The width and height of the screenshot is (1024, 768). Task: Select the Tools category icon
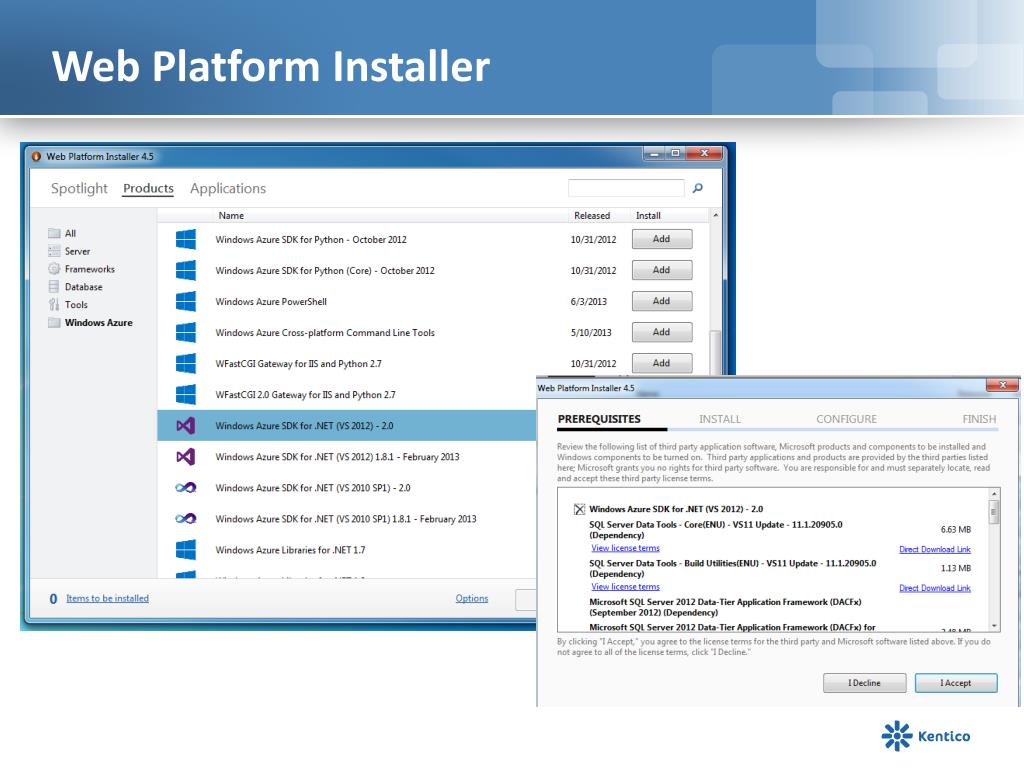(x=54, y=304)
